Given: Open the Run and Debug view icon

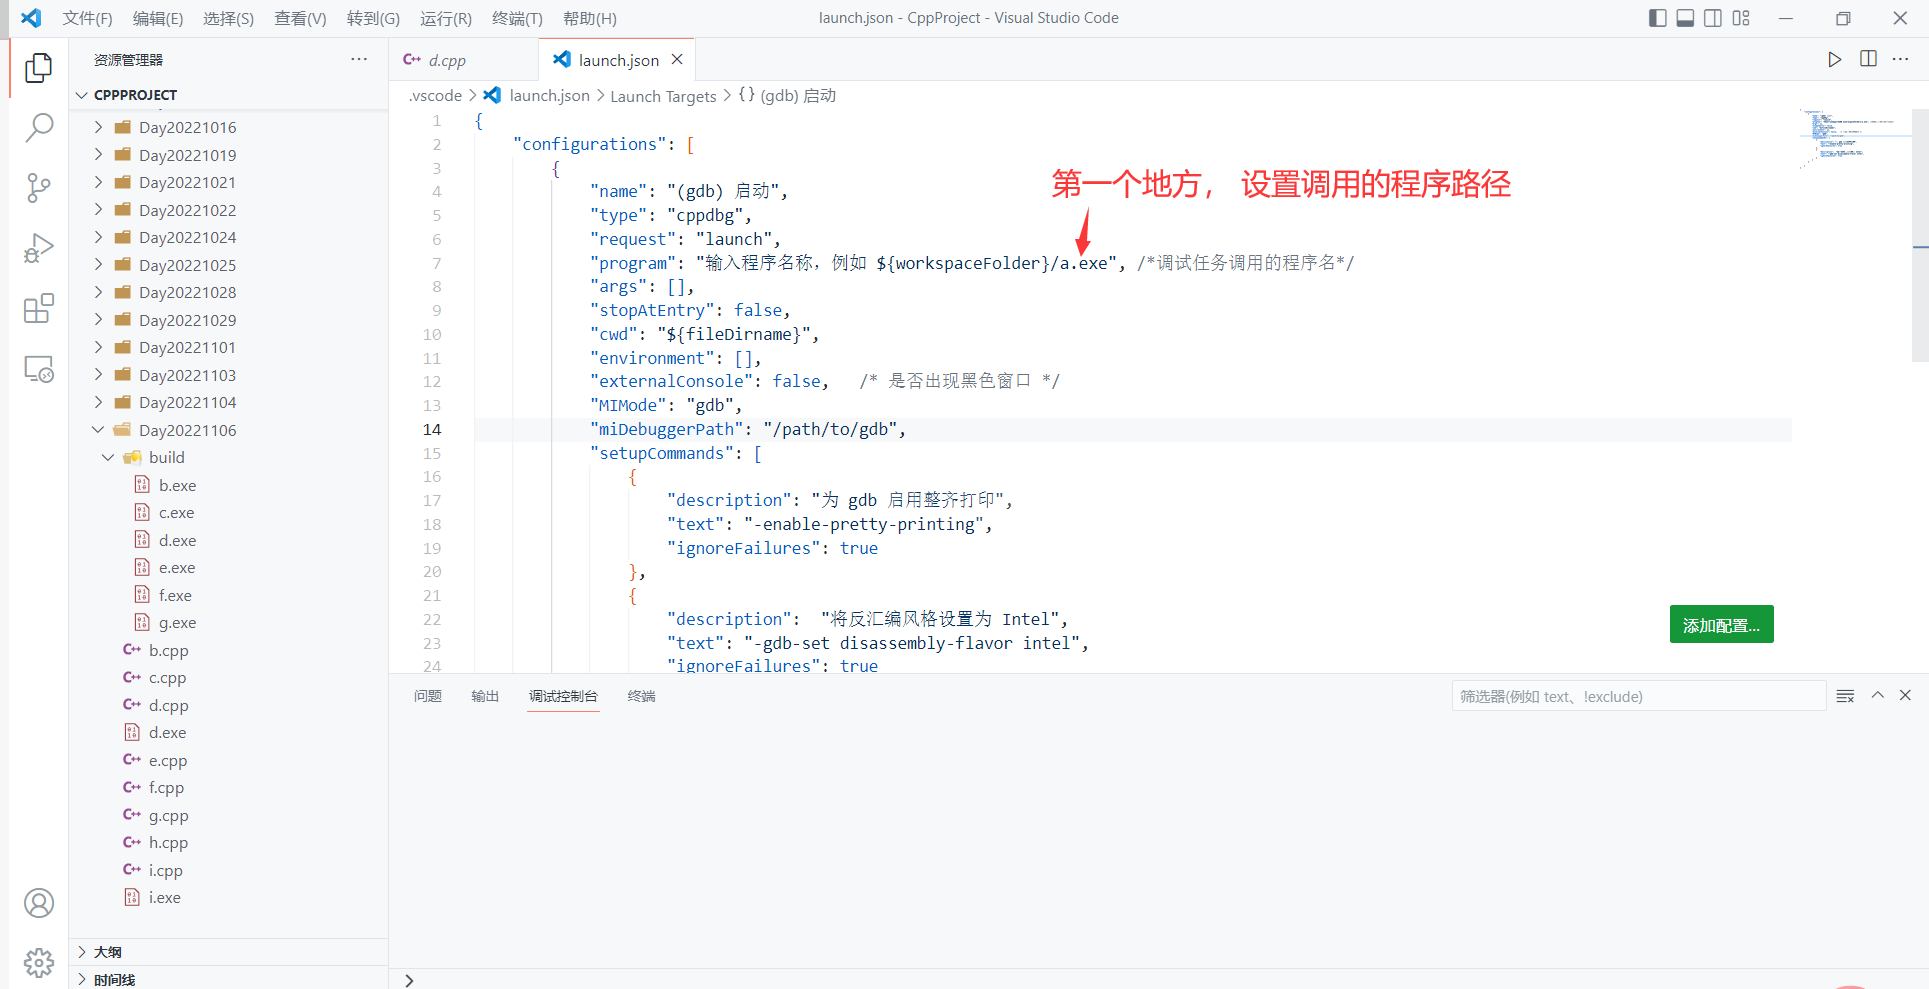Looking at the screenshot, I should point(39,248).
